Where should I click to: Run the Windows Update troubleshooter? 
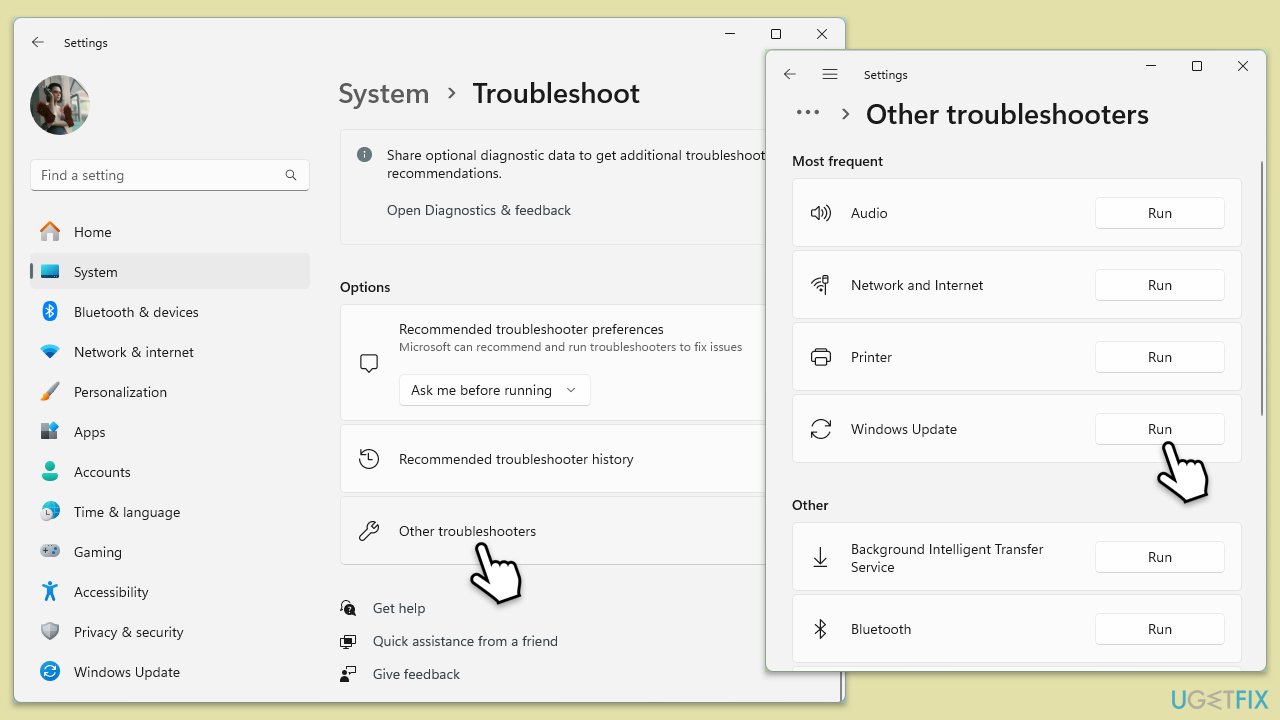1160,429
